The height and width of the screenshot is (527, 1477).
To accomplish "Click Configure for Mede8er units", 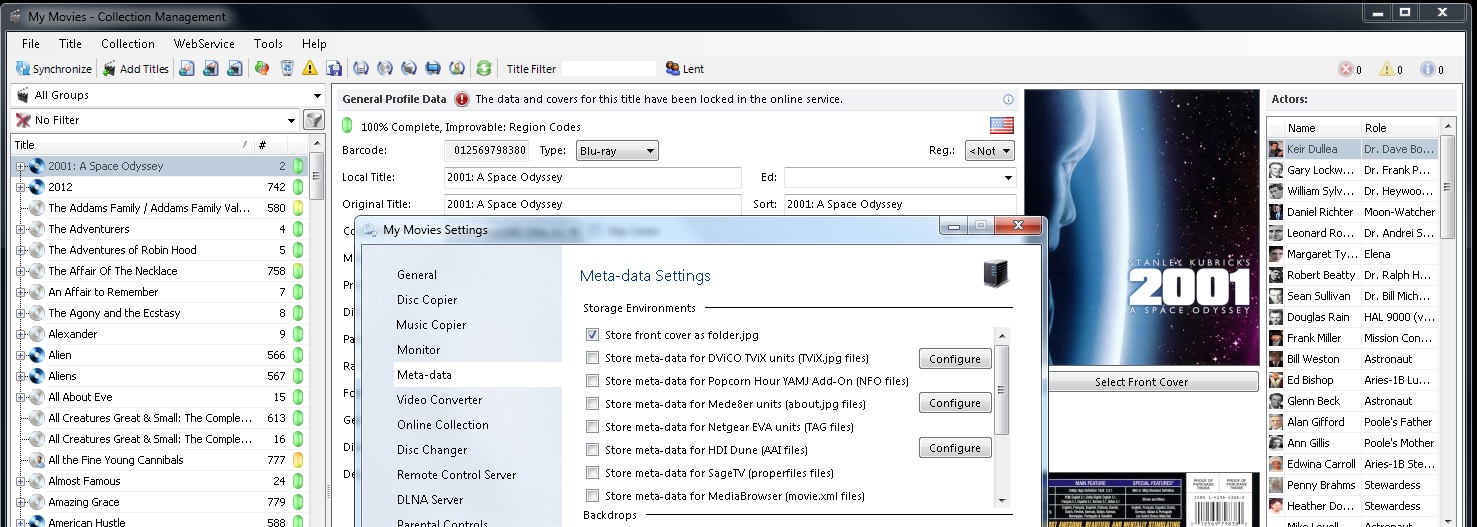I will (x=955, y=403).
